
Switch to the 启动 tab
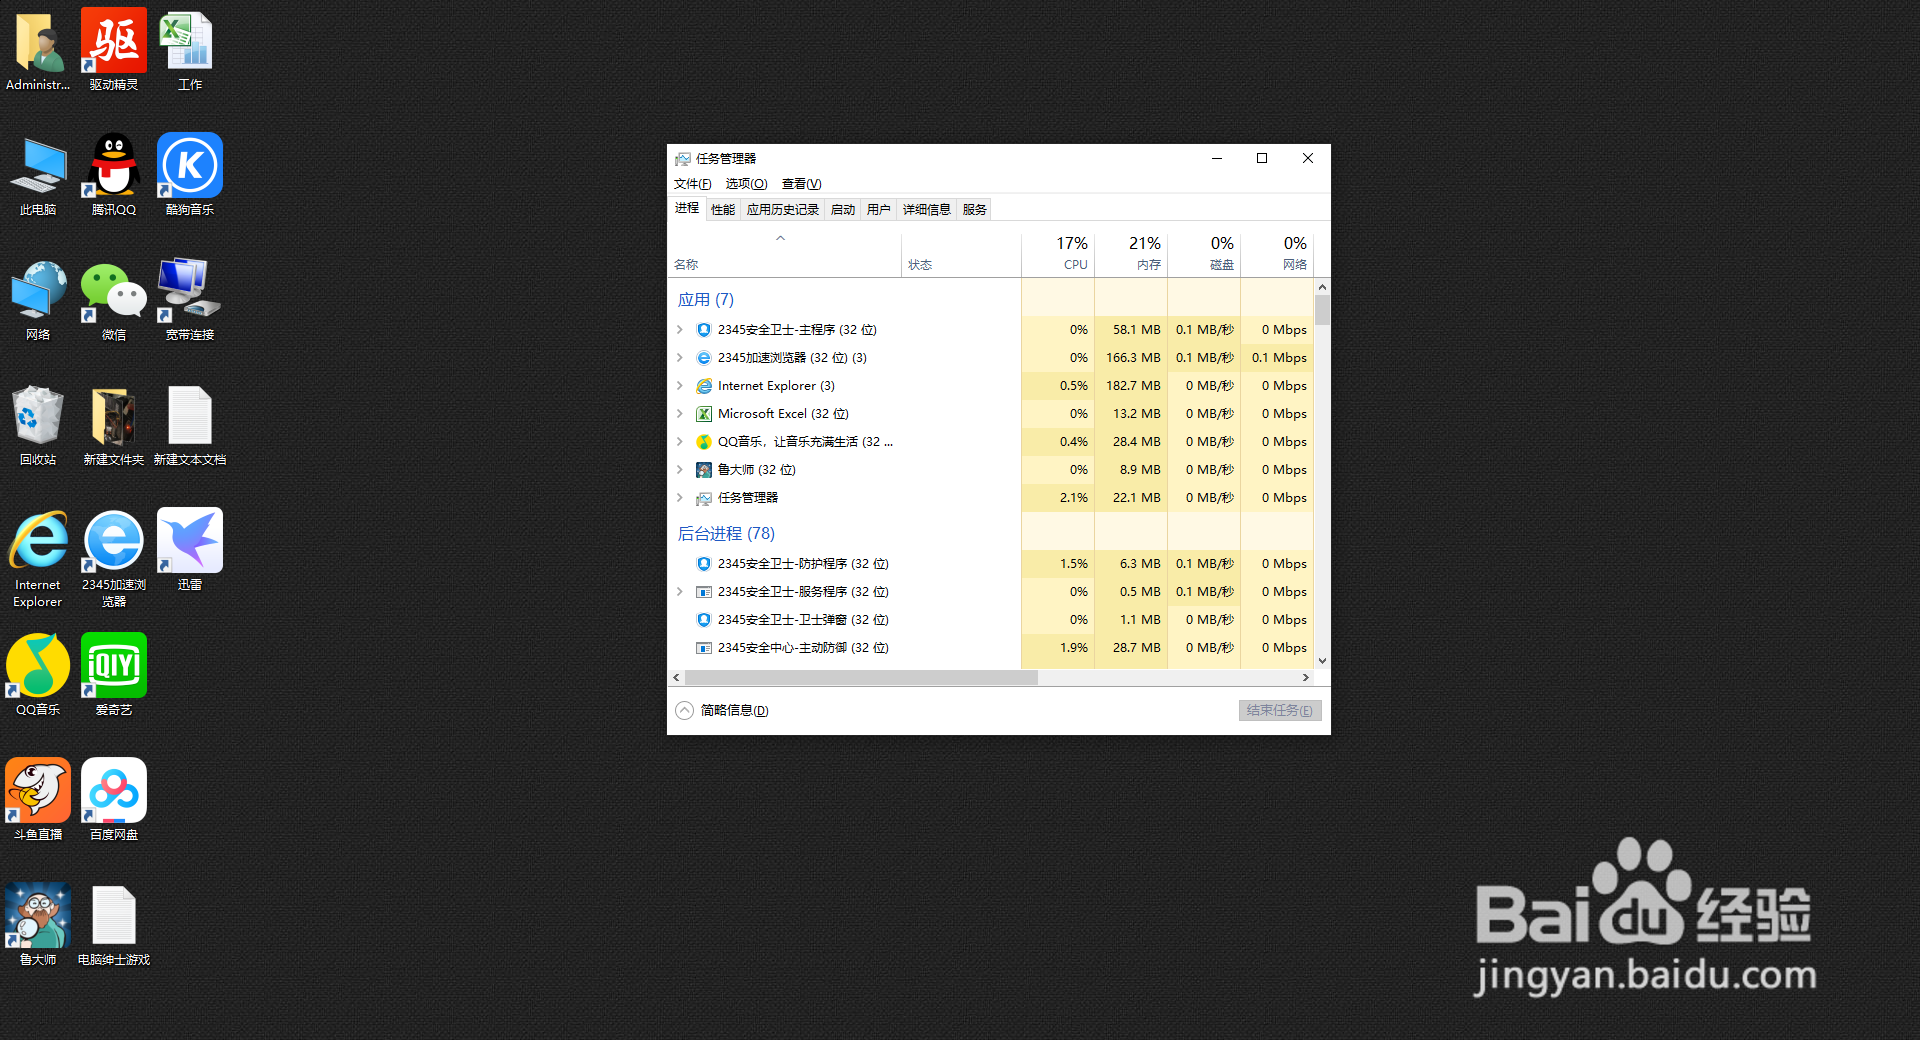(x=843, y=210)
